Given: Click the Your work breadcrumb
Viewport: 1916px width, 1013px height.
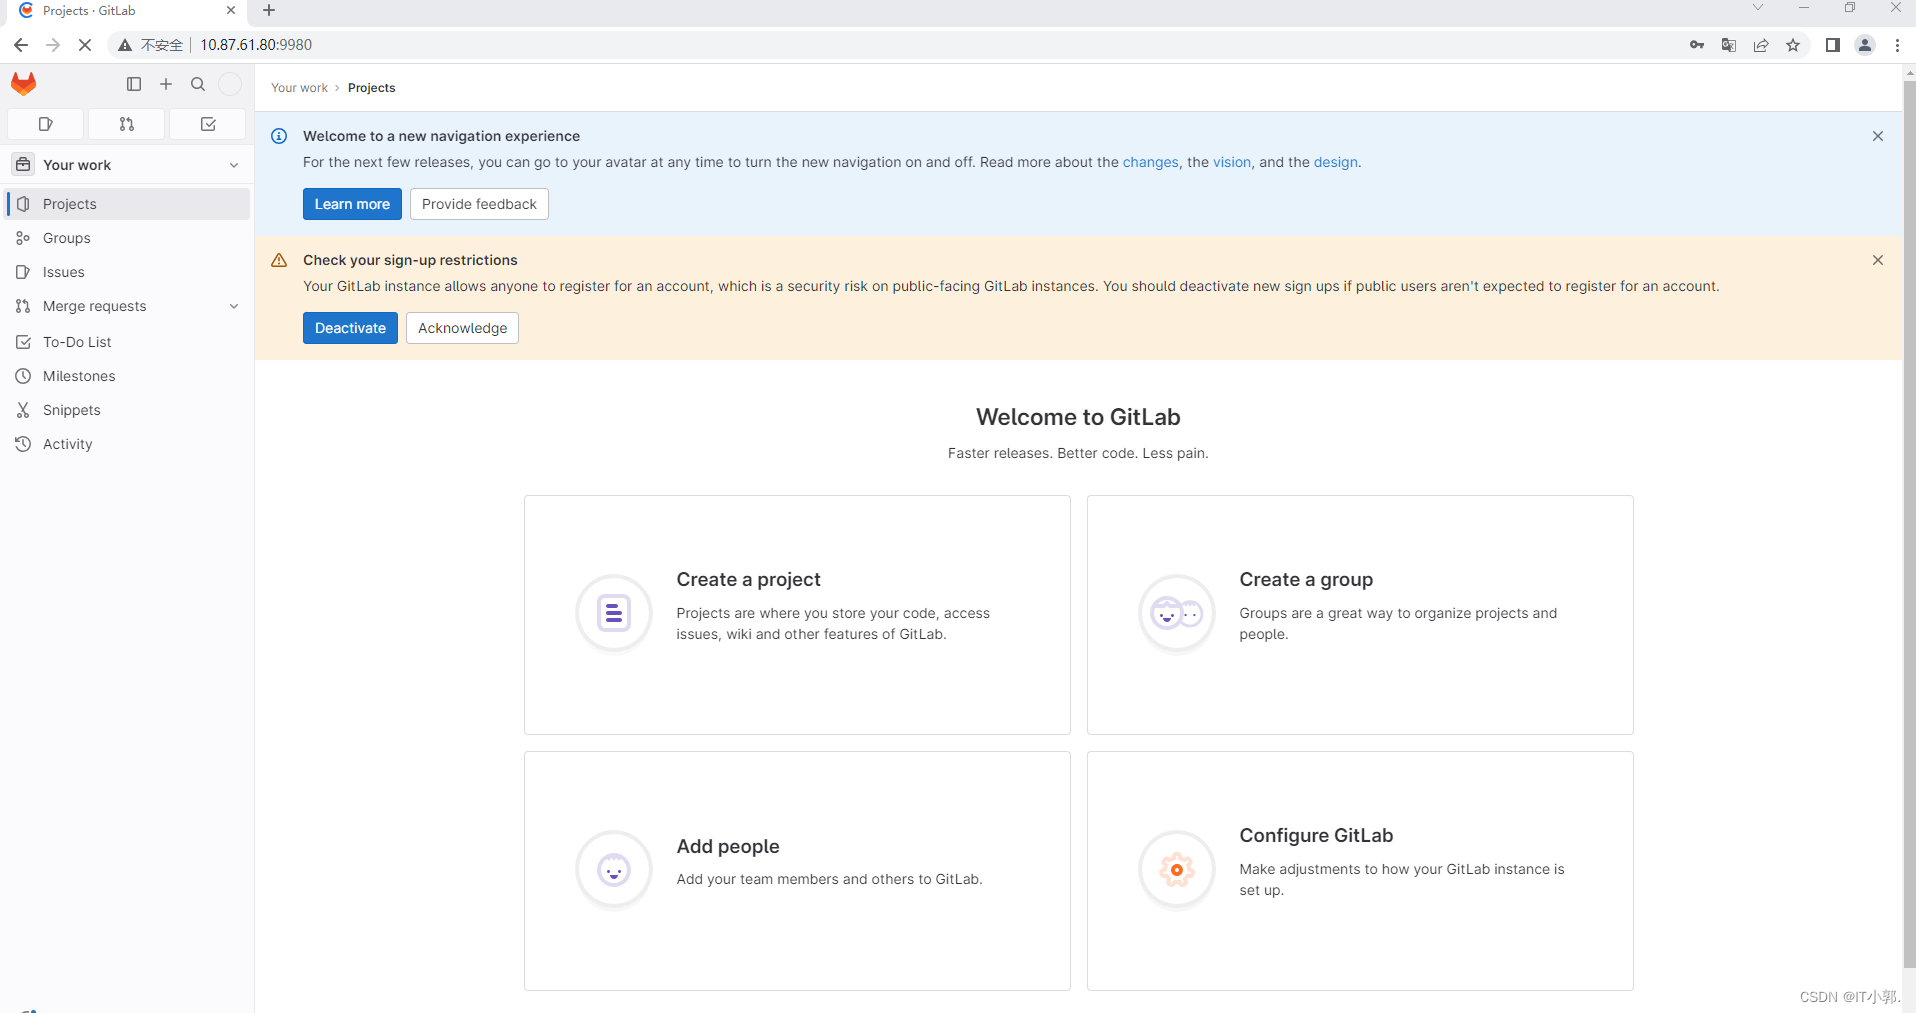Looking at the screenshot, I should (299, 88).
